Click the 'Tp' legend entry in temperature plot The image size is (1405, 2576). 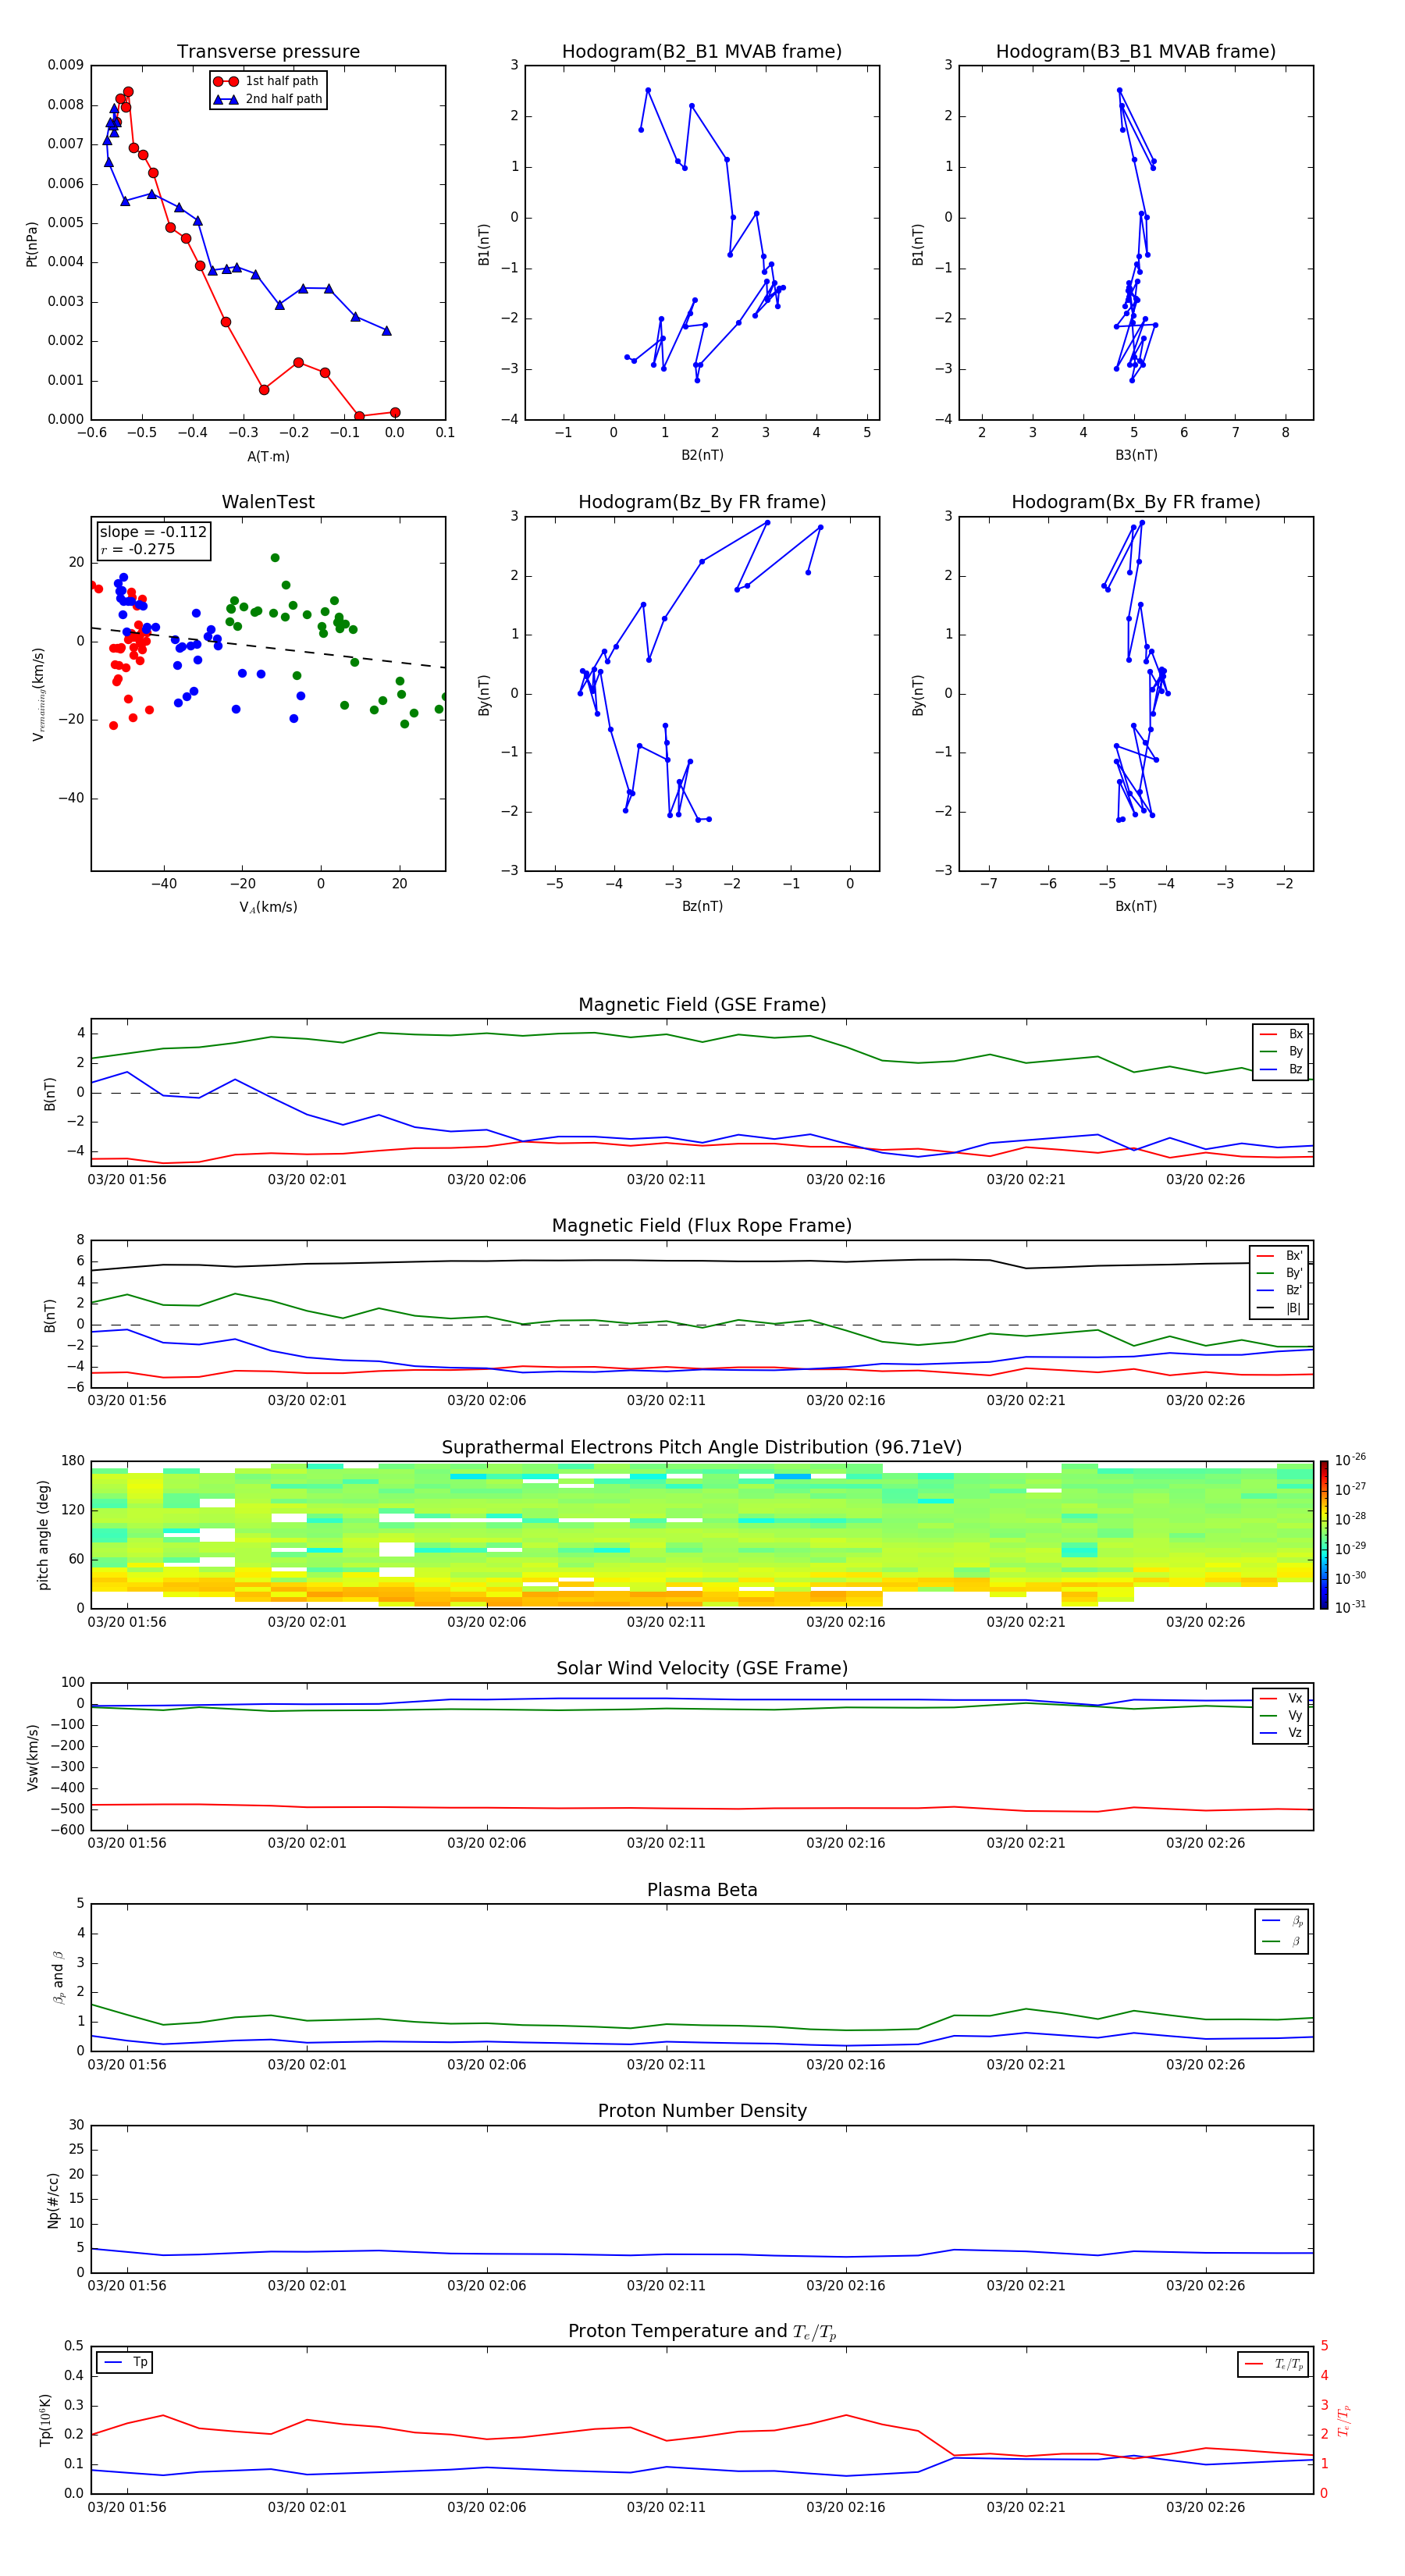click(125, 2362)
